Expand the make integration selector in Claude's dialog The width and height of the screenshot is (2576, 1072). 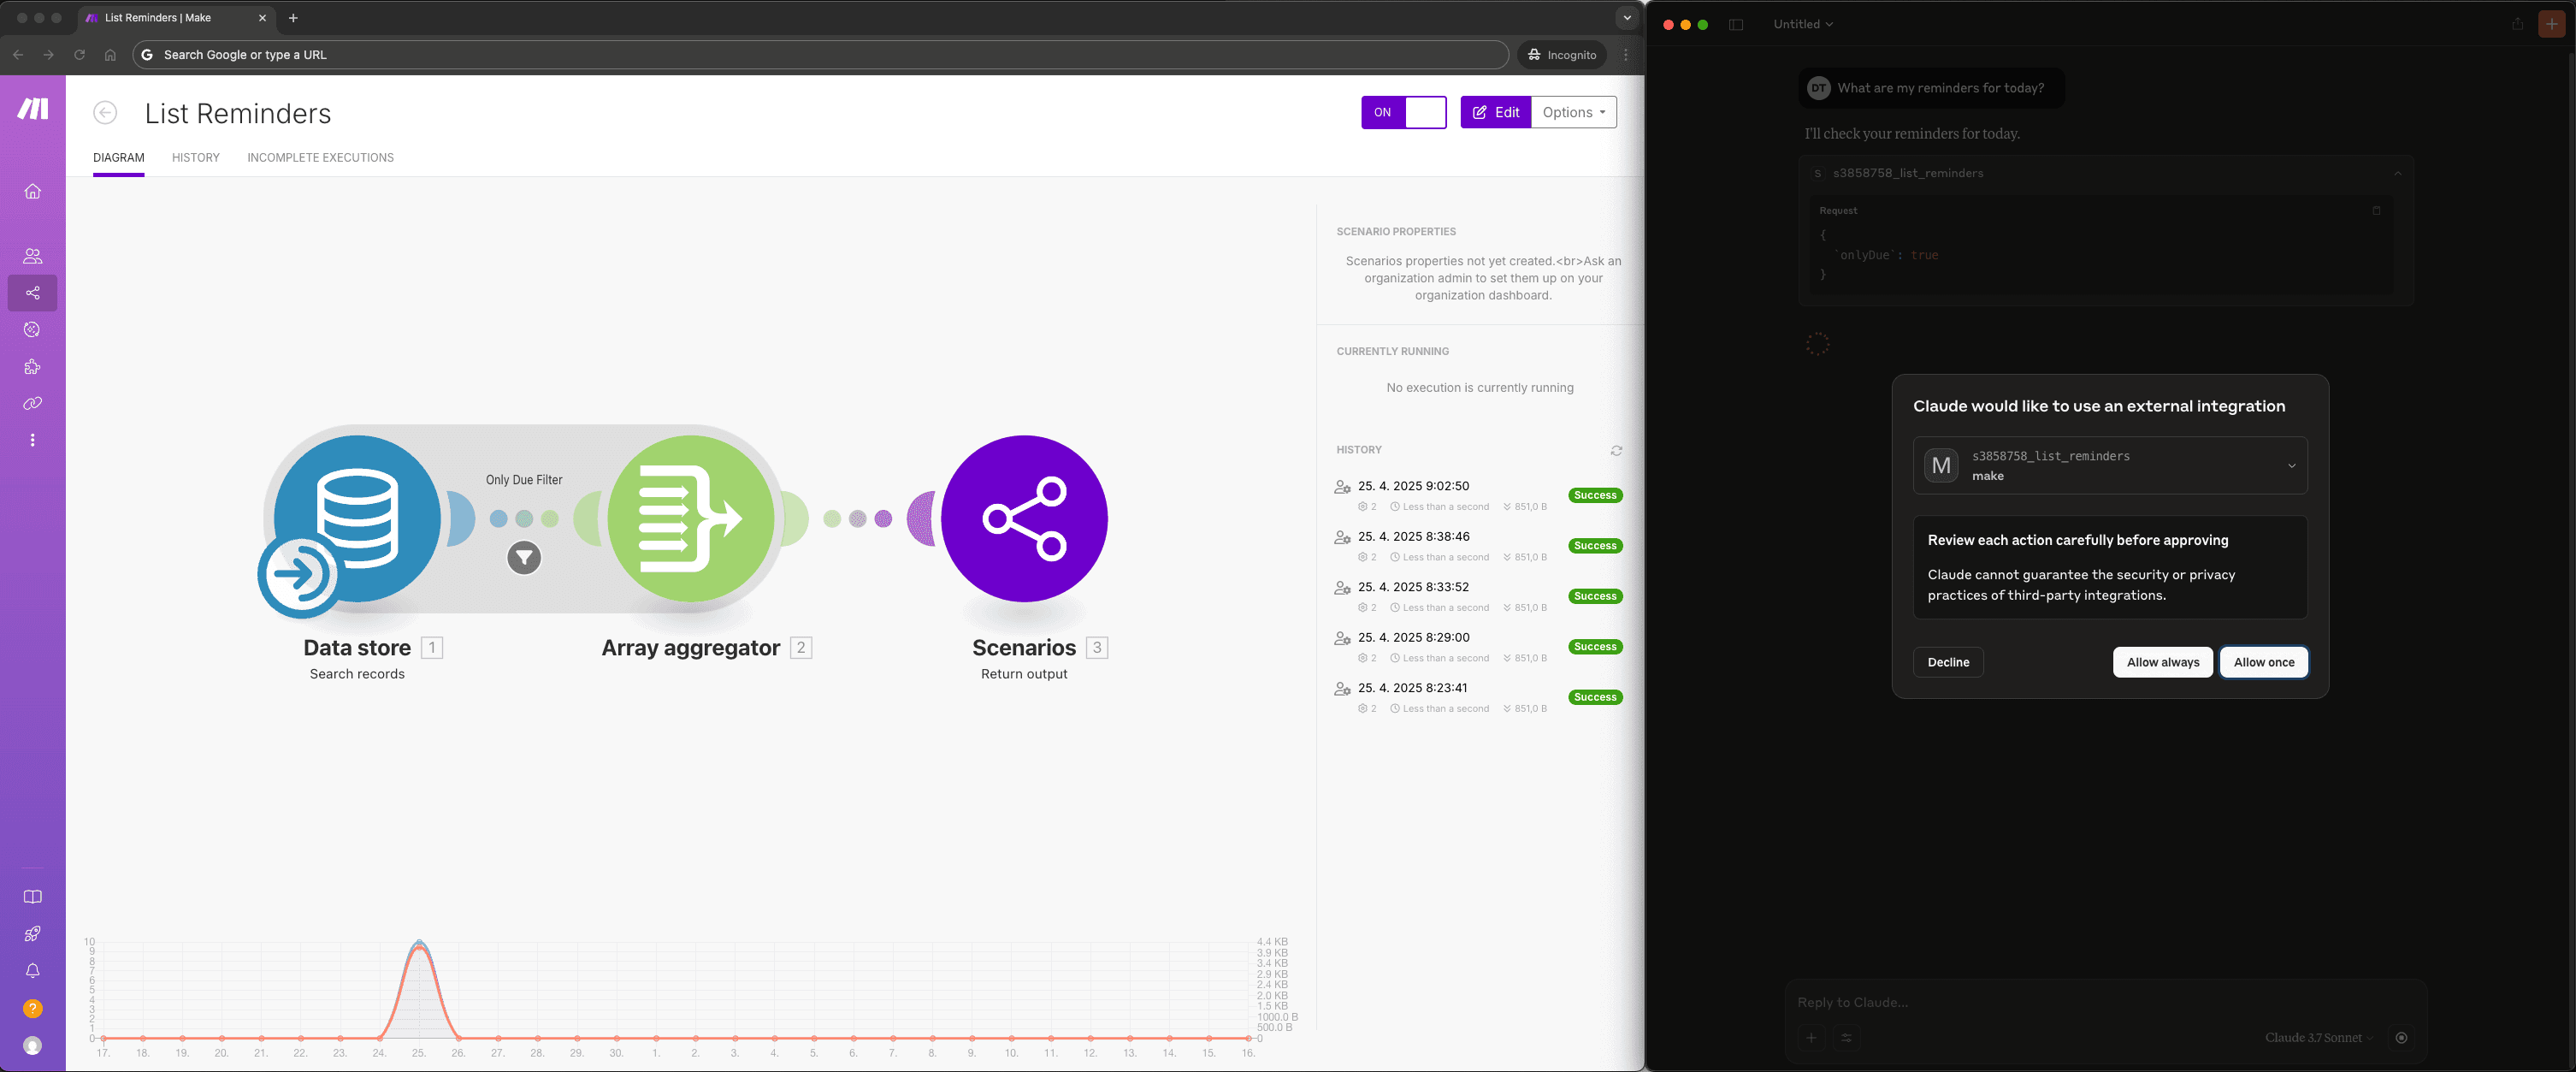pos(2293,465)
